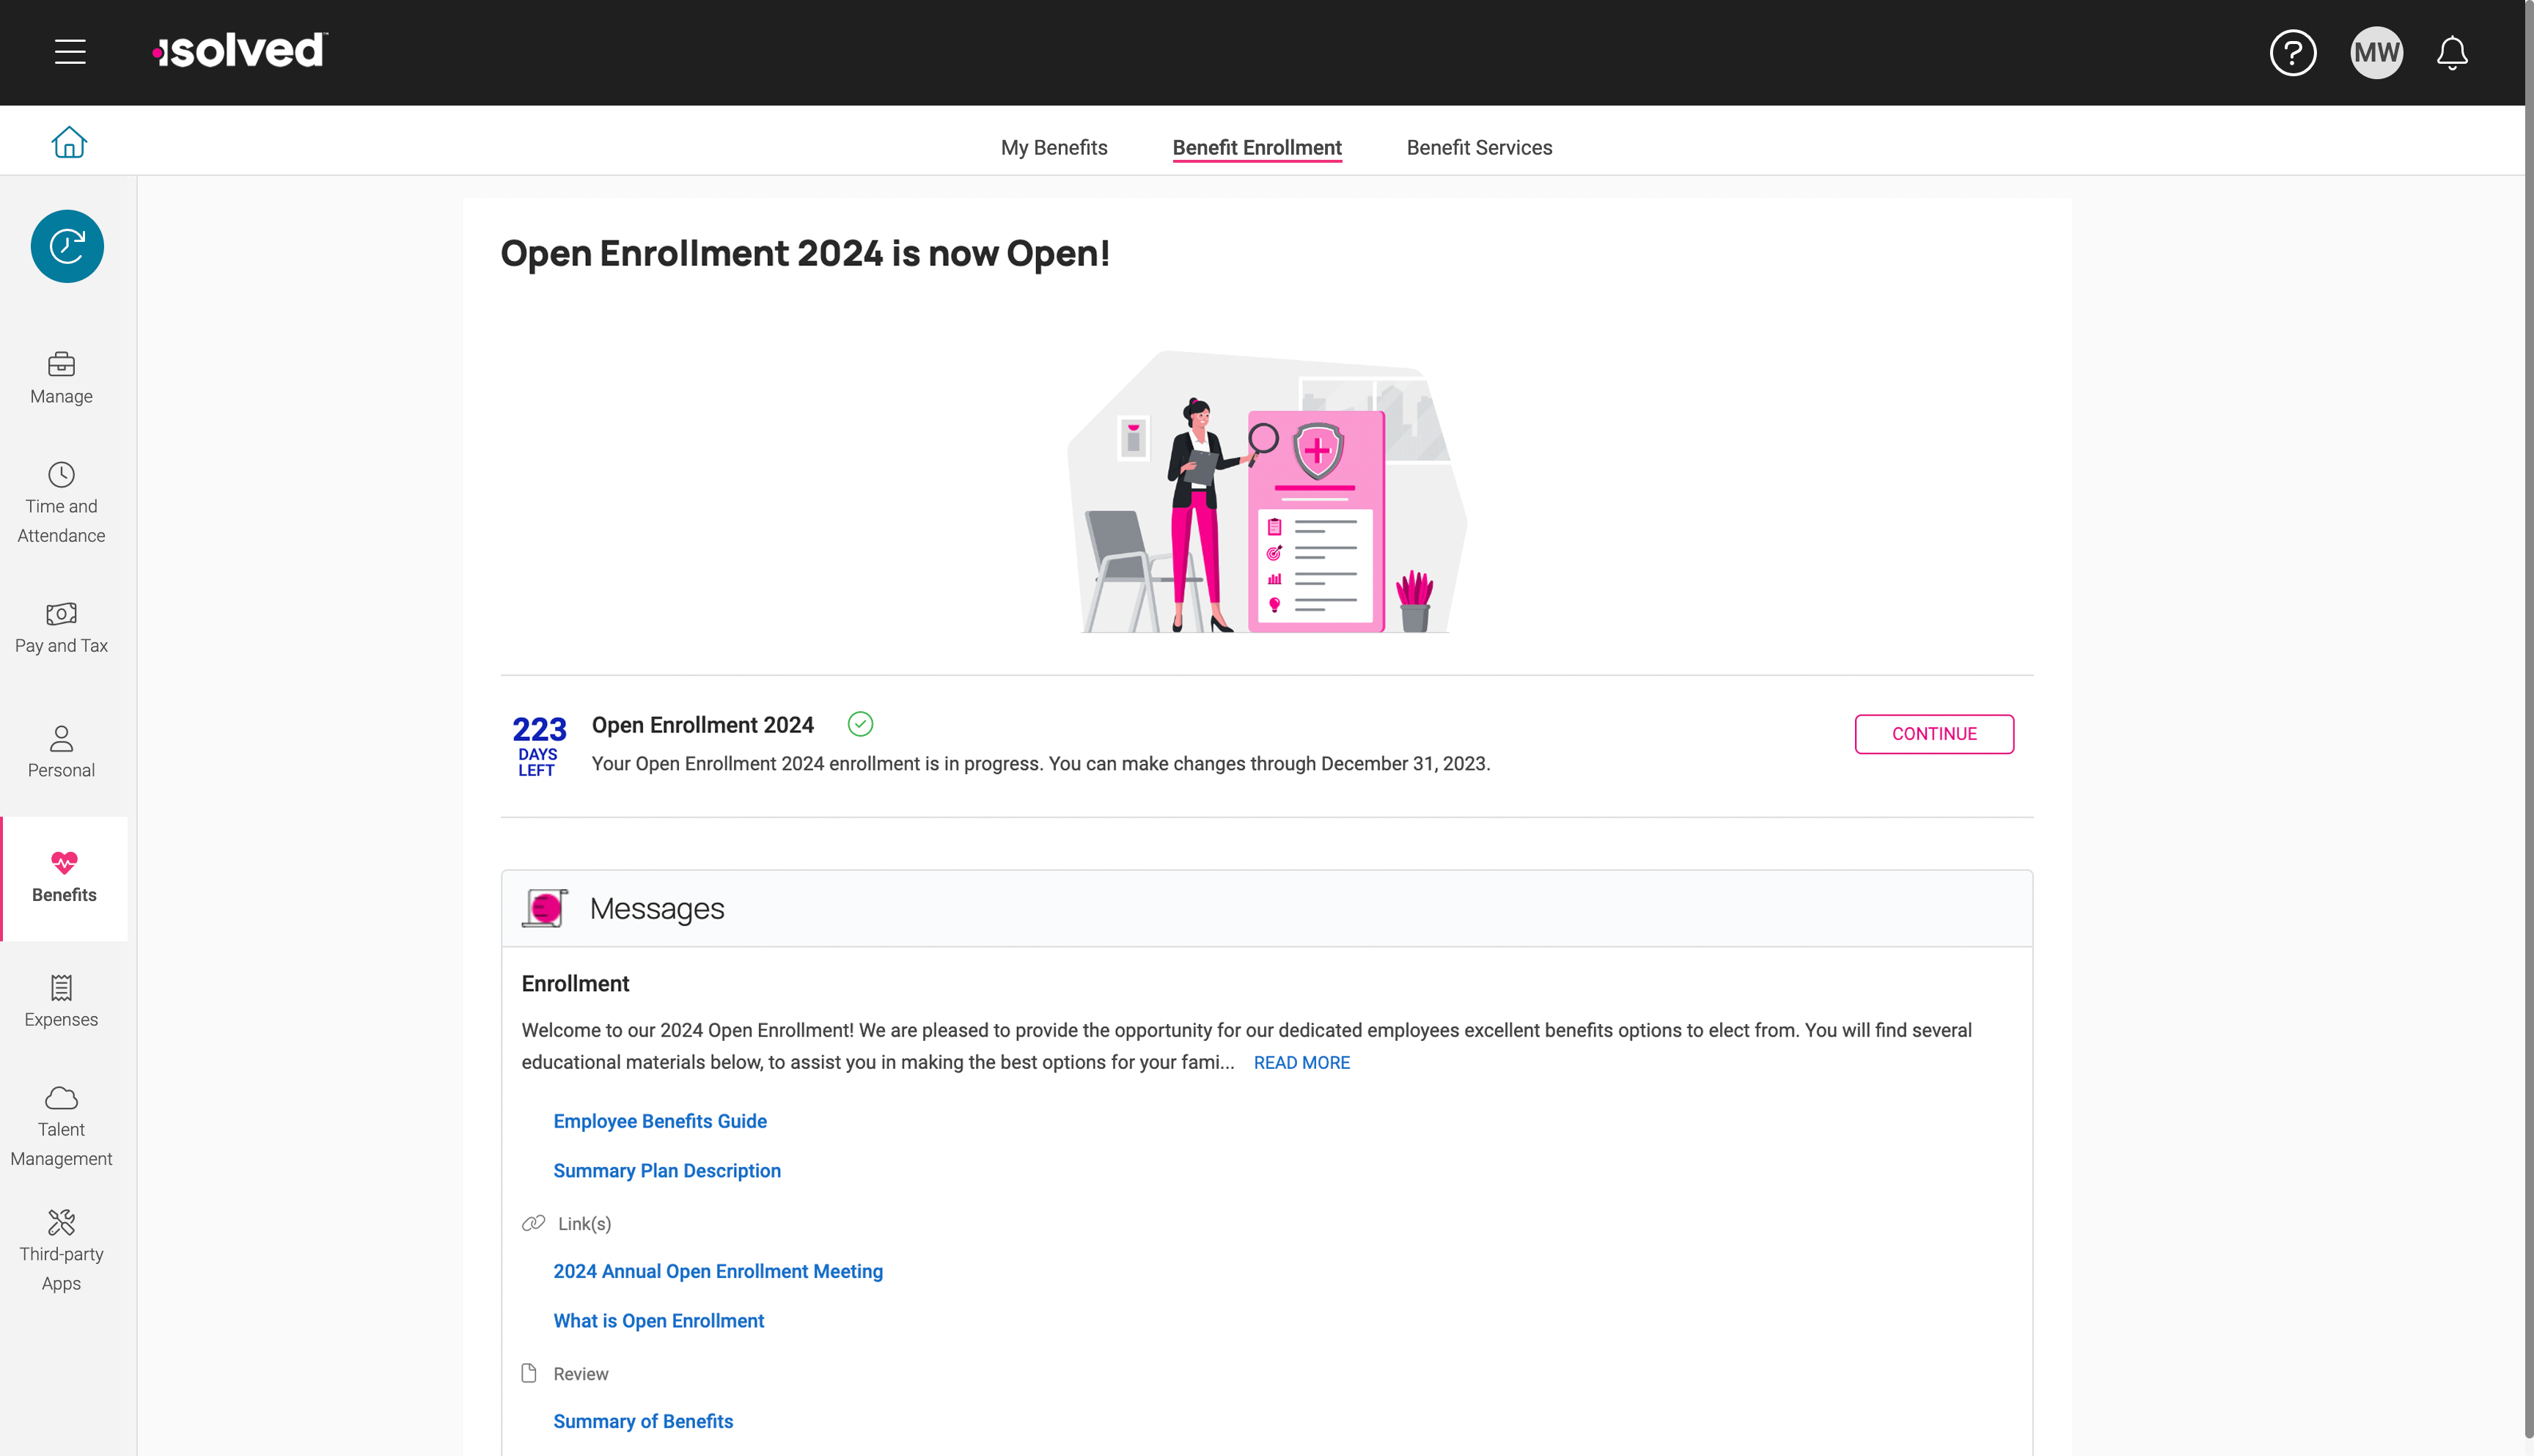This screenshot has height=1456, width=2534.
Task: Switch to the Benefit Enrollment tab
Action: [x=1257, y=148]
